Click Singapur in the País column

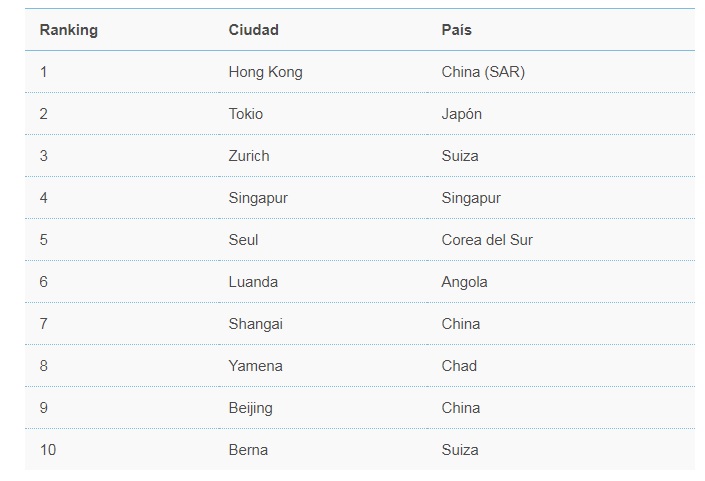click(471, 198)
